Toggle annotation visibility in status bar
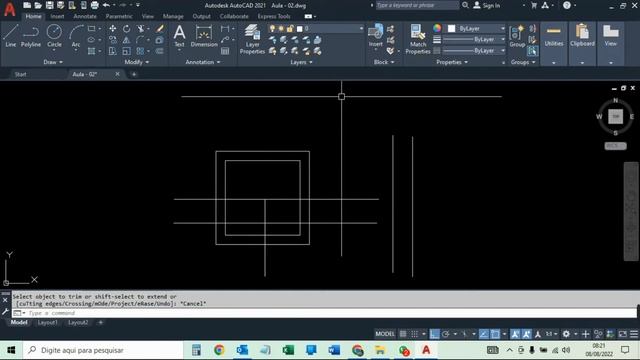The height and width of the screenshot is (360, 640). tap(515, 334)
